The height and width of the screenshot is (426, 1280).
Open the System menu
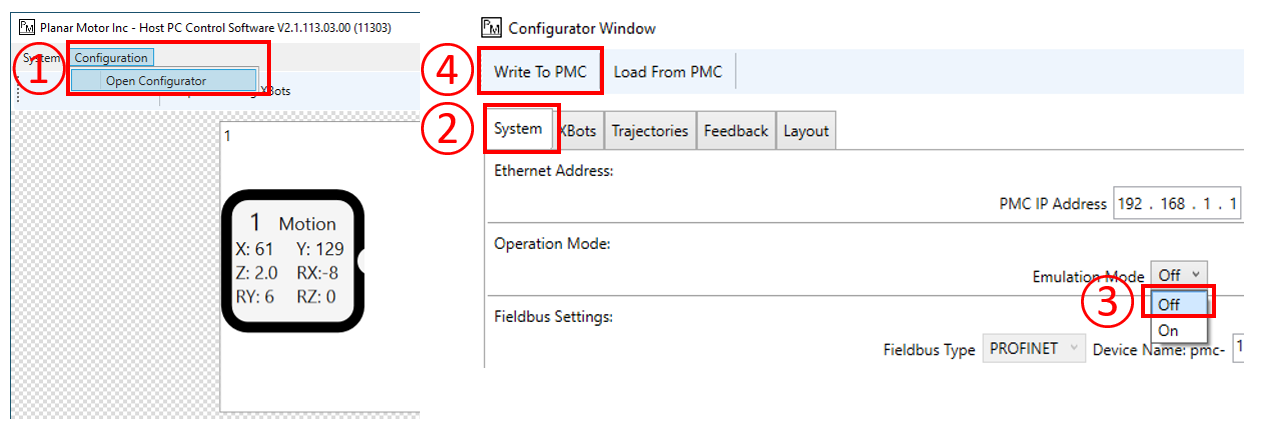pos(38,58)
